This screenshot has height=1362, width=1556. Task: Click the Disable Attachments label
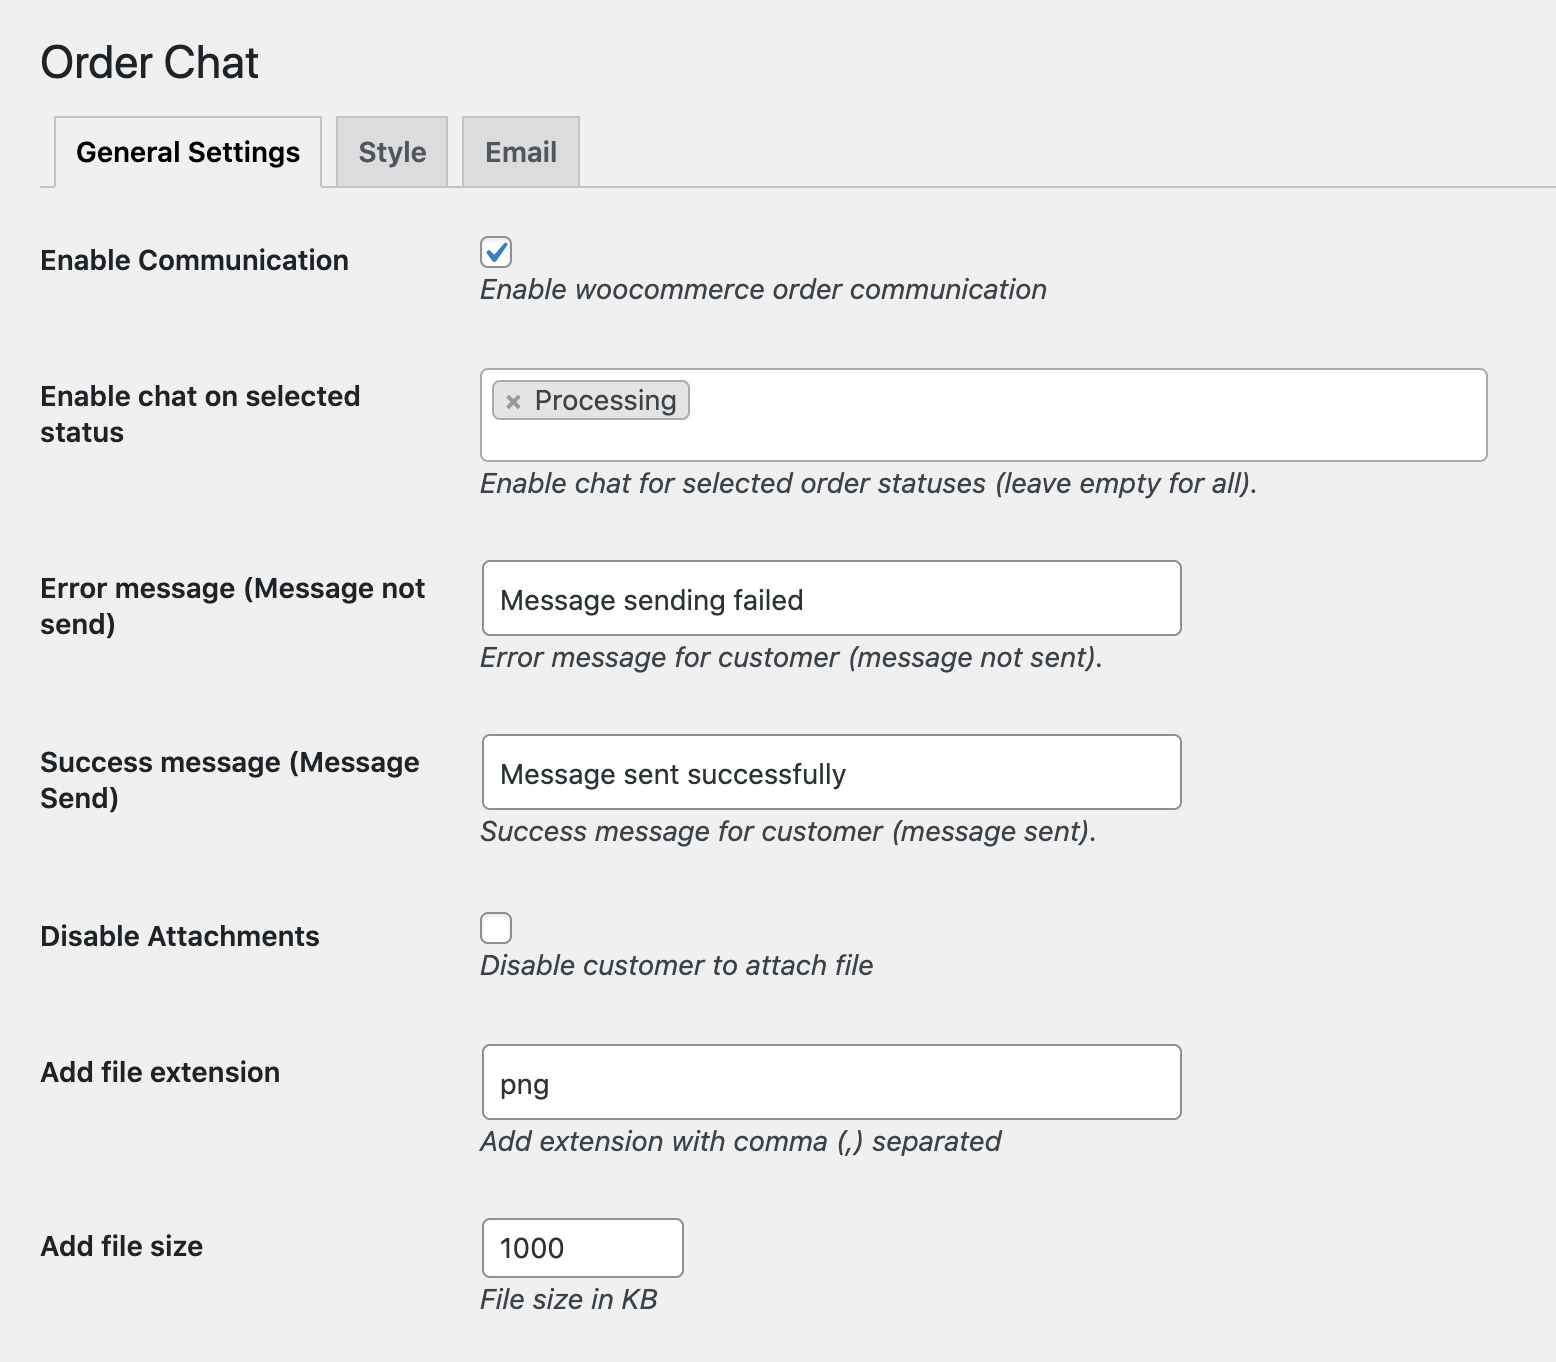[x=180, y=936]
